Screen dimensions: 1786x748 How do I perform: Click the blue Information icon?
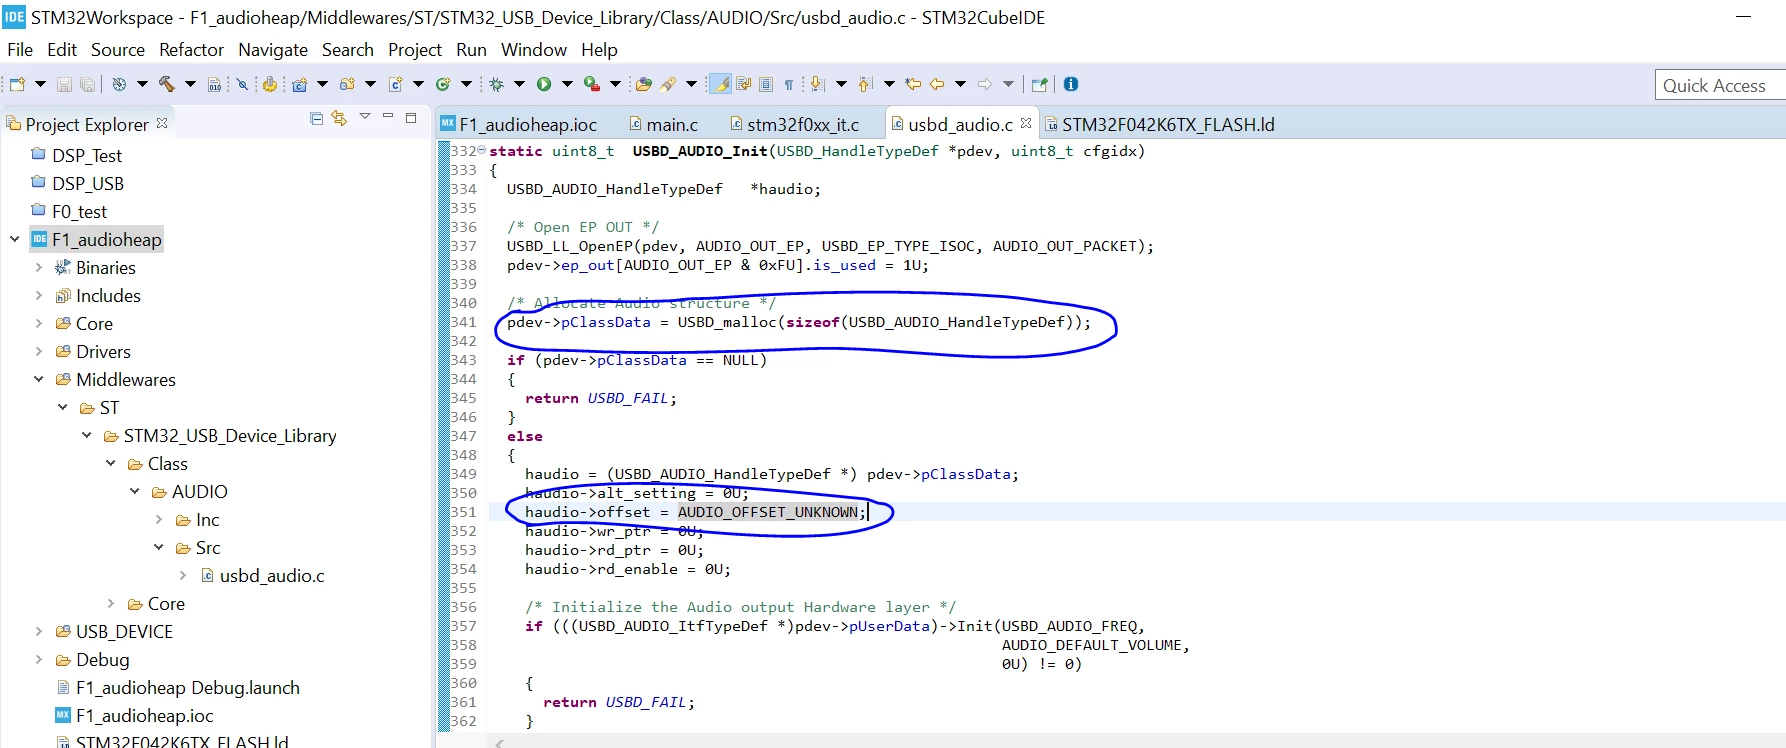tap(1071, 85)
